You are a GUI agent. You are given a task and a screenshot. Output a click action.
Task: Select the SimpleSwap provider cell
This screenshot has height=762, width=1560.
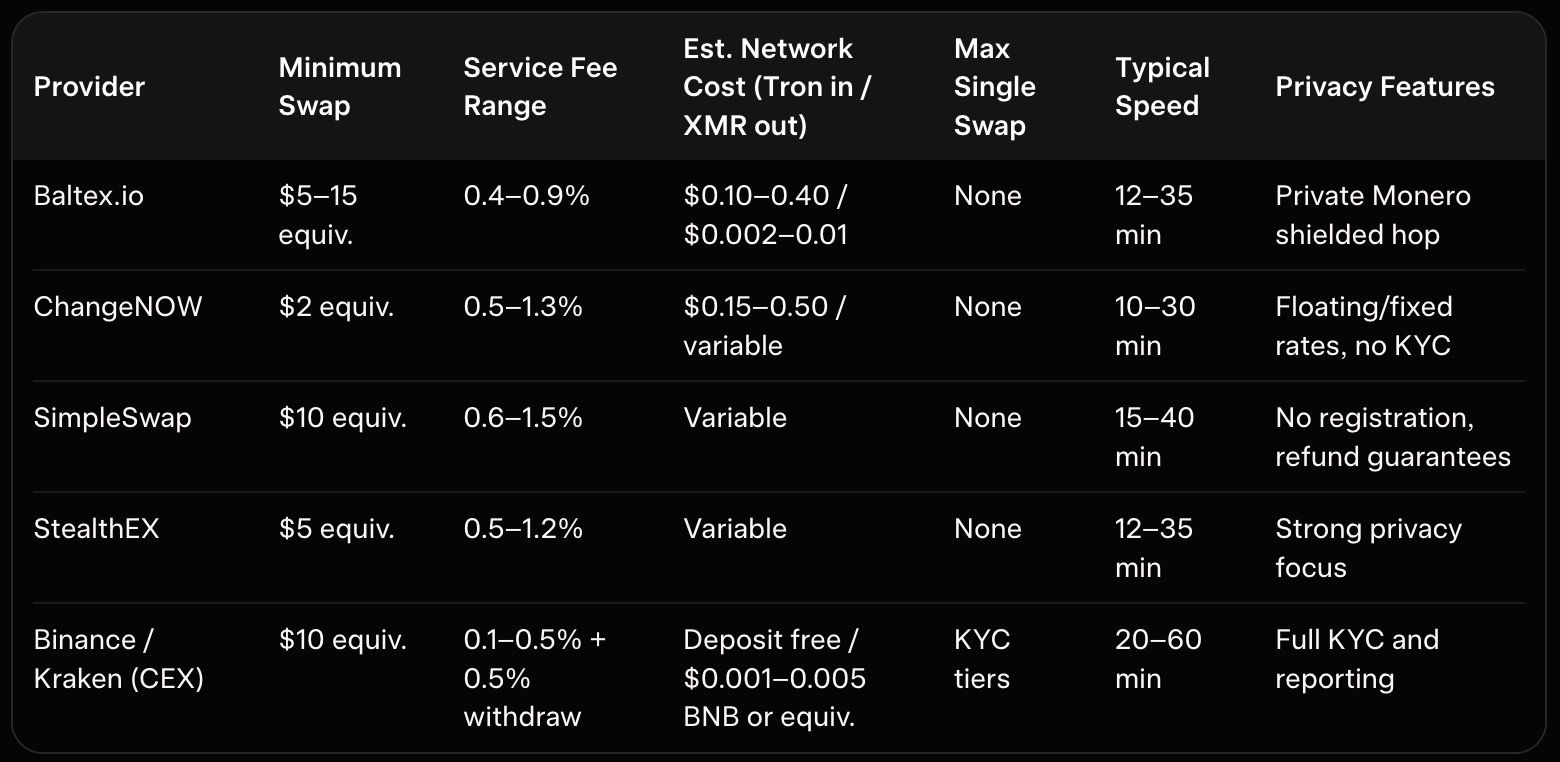click(112, 418)
